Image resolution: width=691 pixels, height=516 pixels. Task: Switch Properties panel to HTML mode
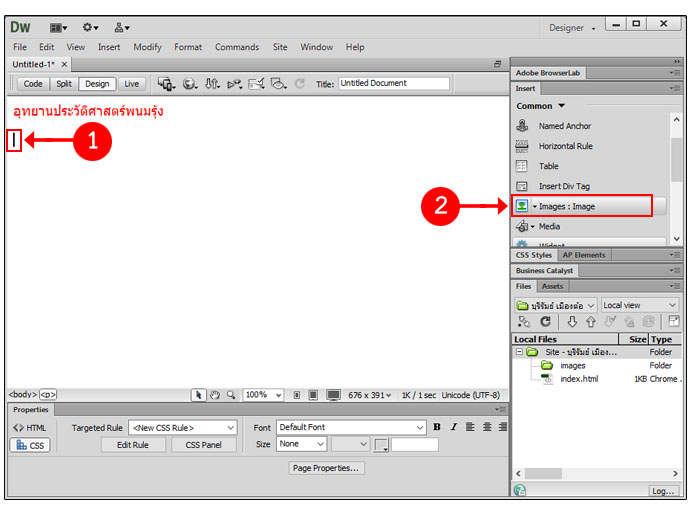click(x=30, y=428)
